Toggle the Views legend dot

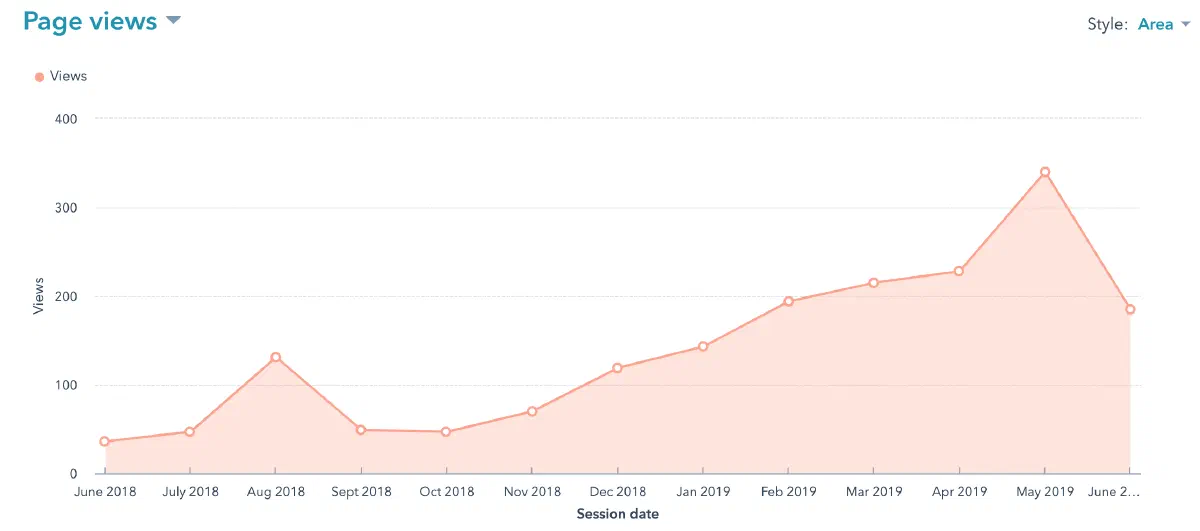click(x=39, y=76)
